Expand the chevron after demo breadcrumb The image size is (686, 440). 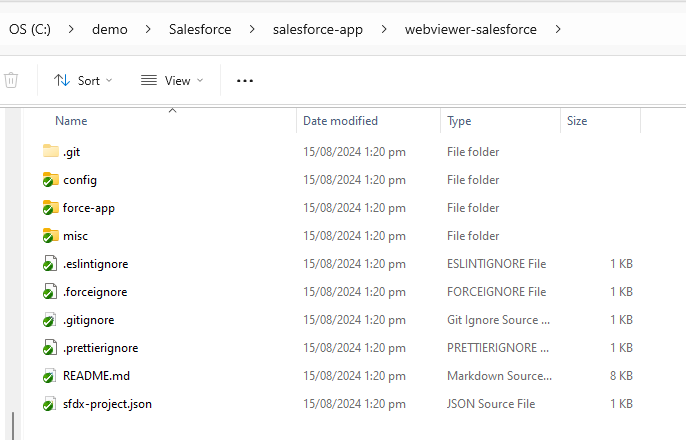(x=148, y=29)
